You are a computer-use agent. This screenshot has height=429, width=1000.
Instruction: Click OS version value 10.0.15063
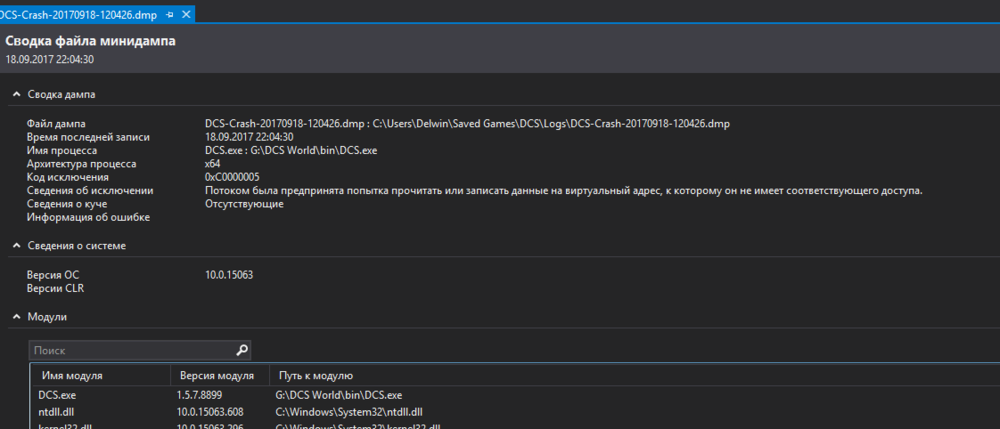229,275
